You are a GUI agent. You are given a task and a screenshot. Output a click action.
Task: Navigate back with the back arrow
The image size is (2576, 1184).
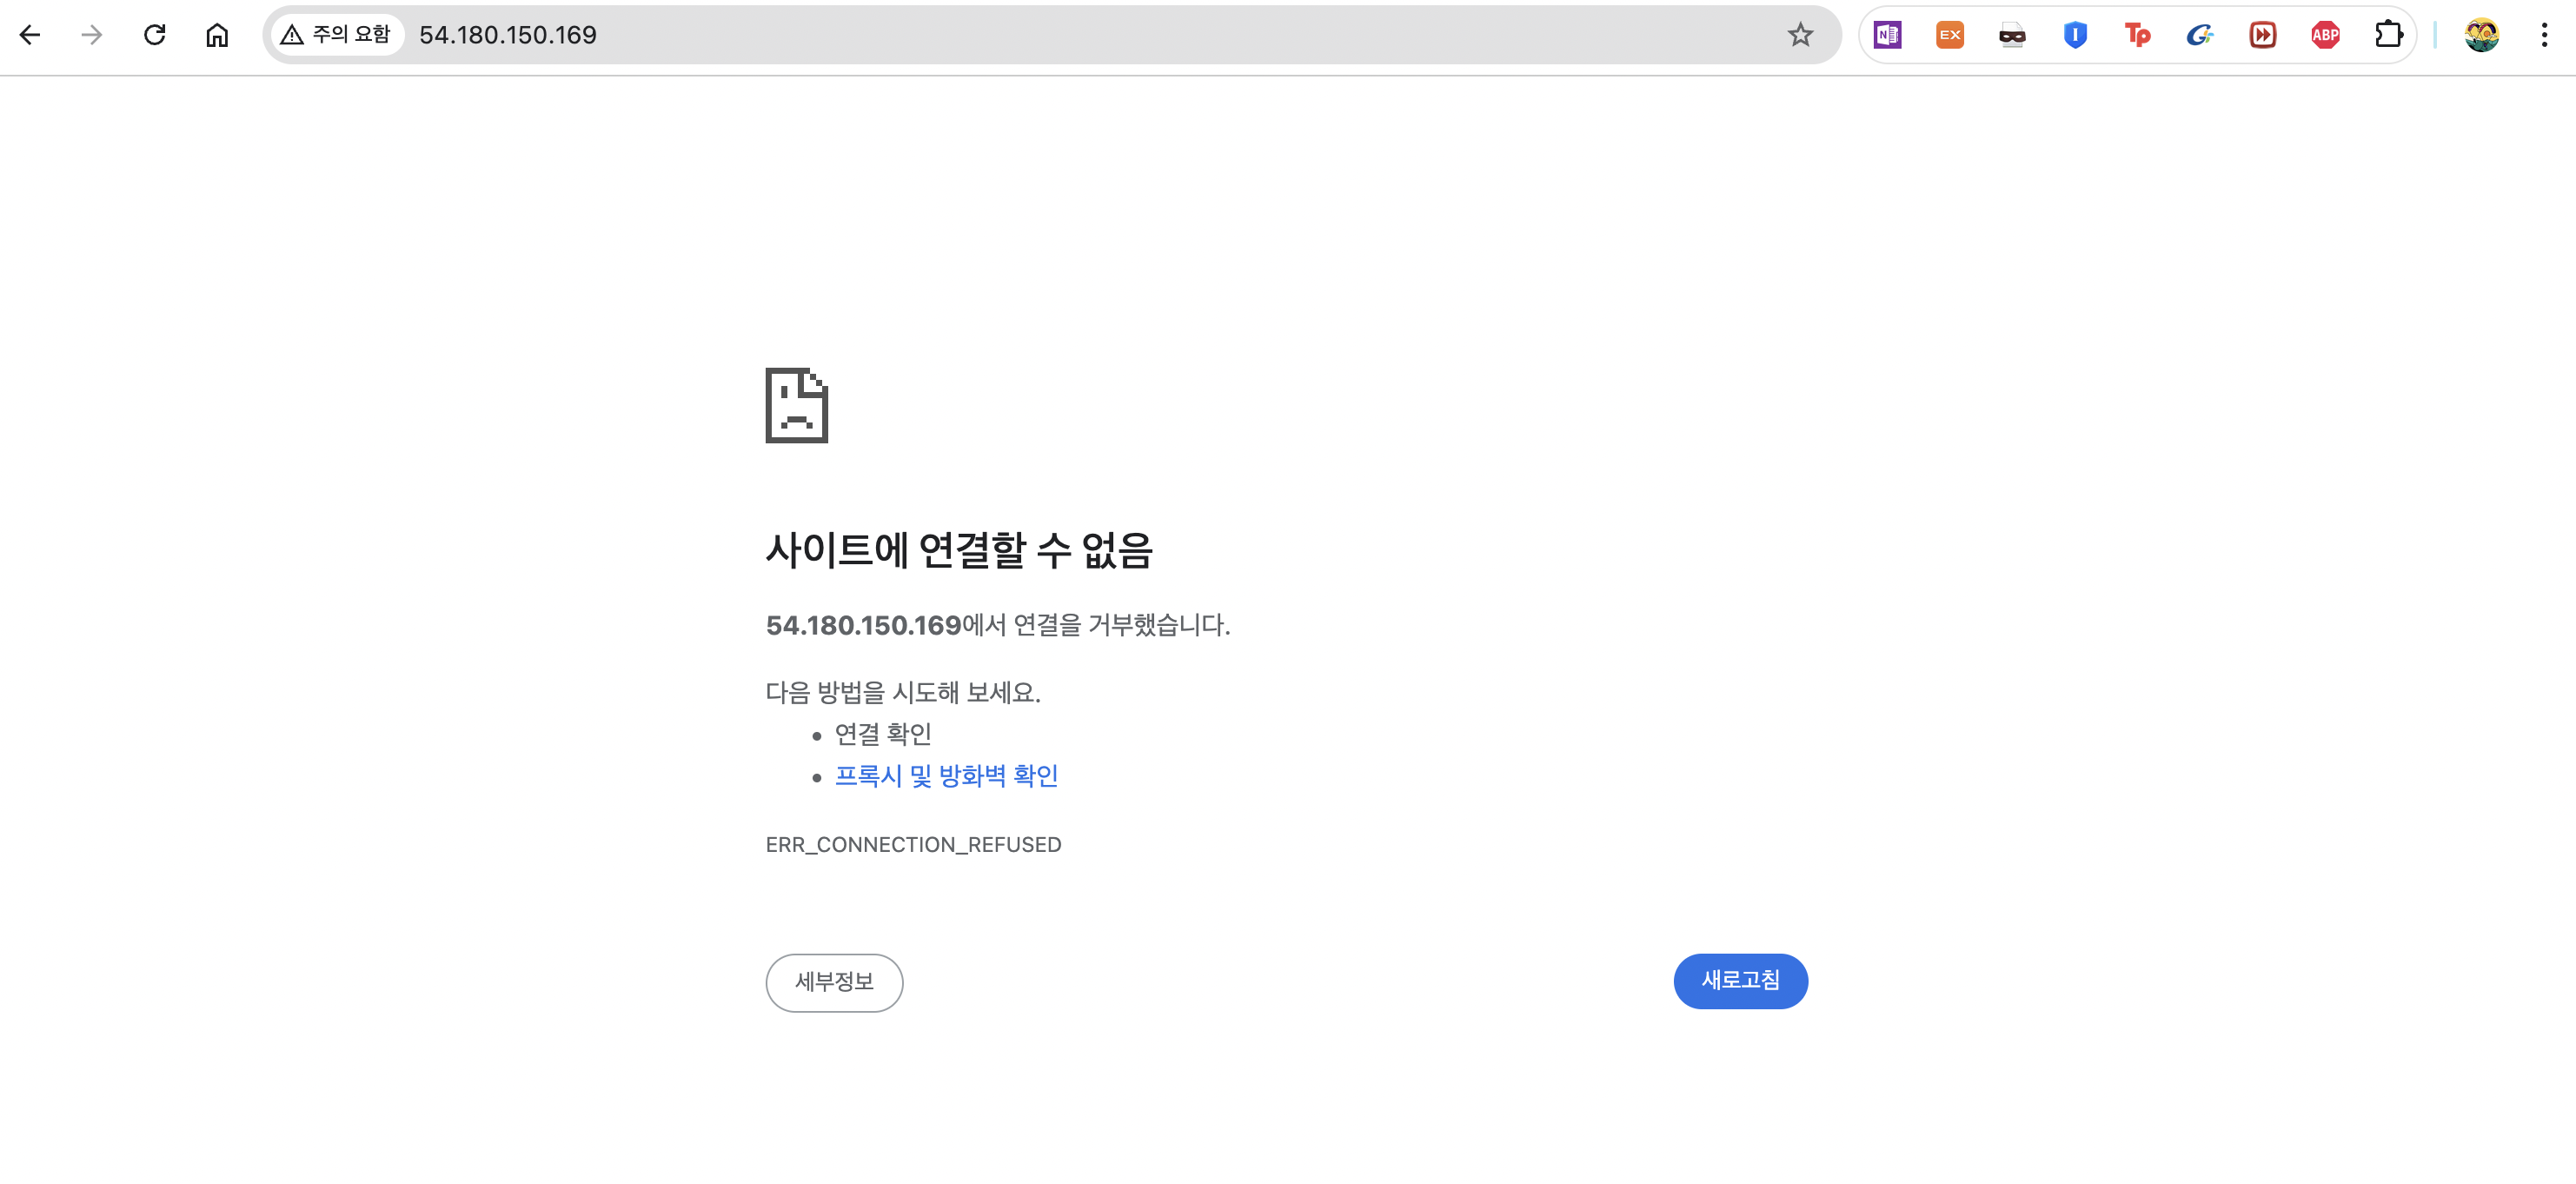tap(32, 35)
